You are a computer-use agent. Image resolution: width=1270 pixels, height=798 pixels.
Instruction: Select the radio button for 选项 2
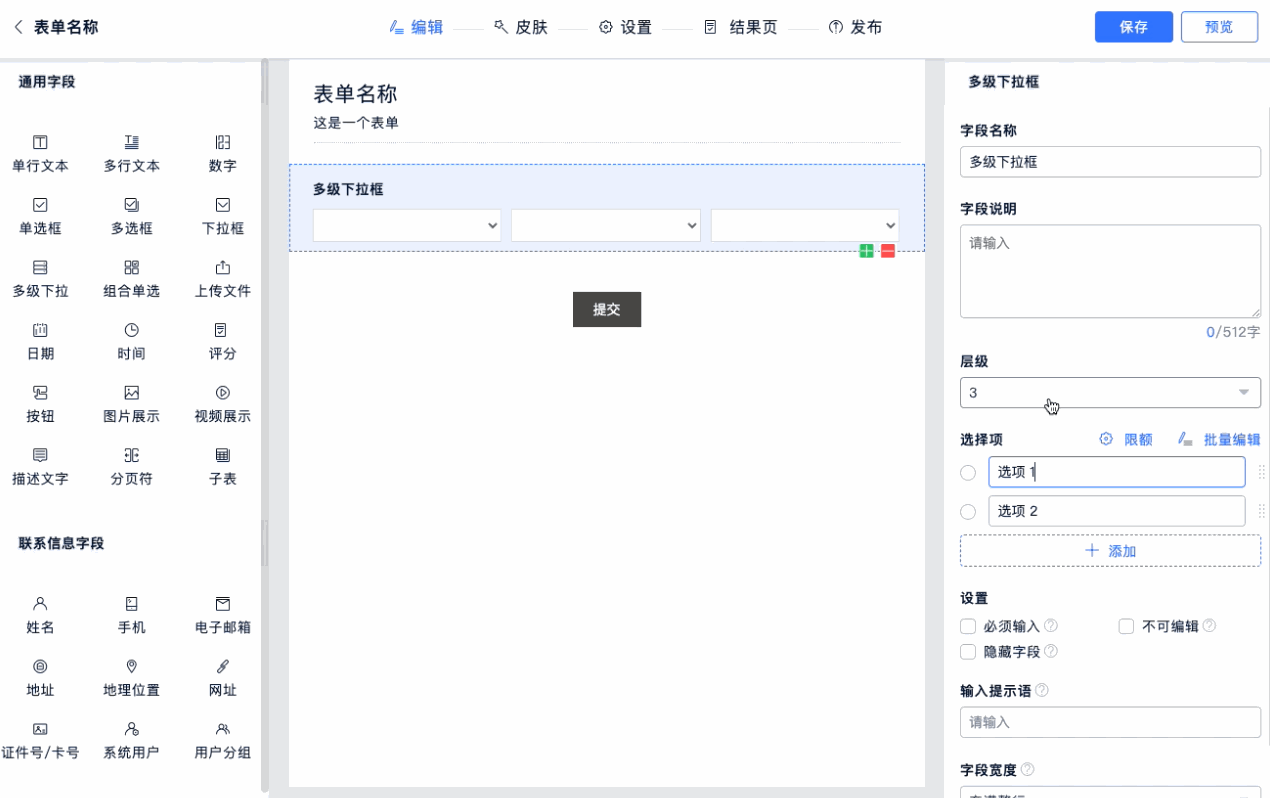[x=968, y=512]
